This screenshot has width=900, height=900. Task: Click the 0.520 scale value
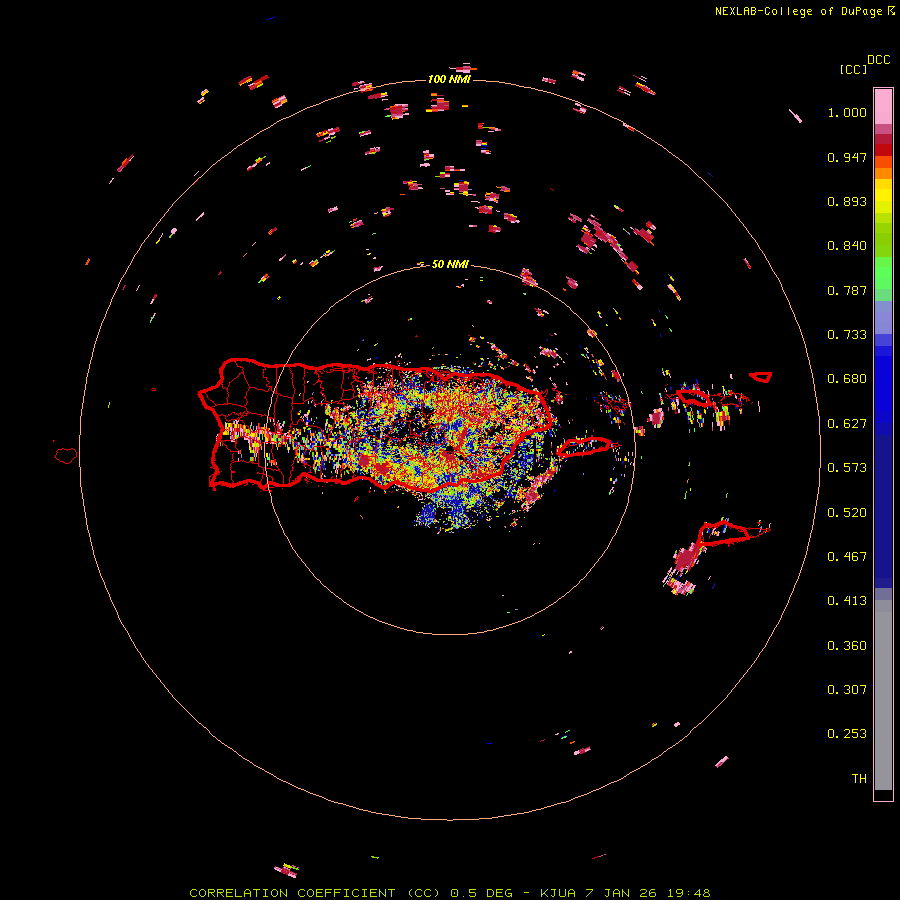click(x=847, y=513)
